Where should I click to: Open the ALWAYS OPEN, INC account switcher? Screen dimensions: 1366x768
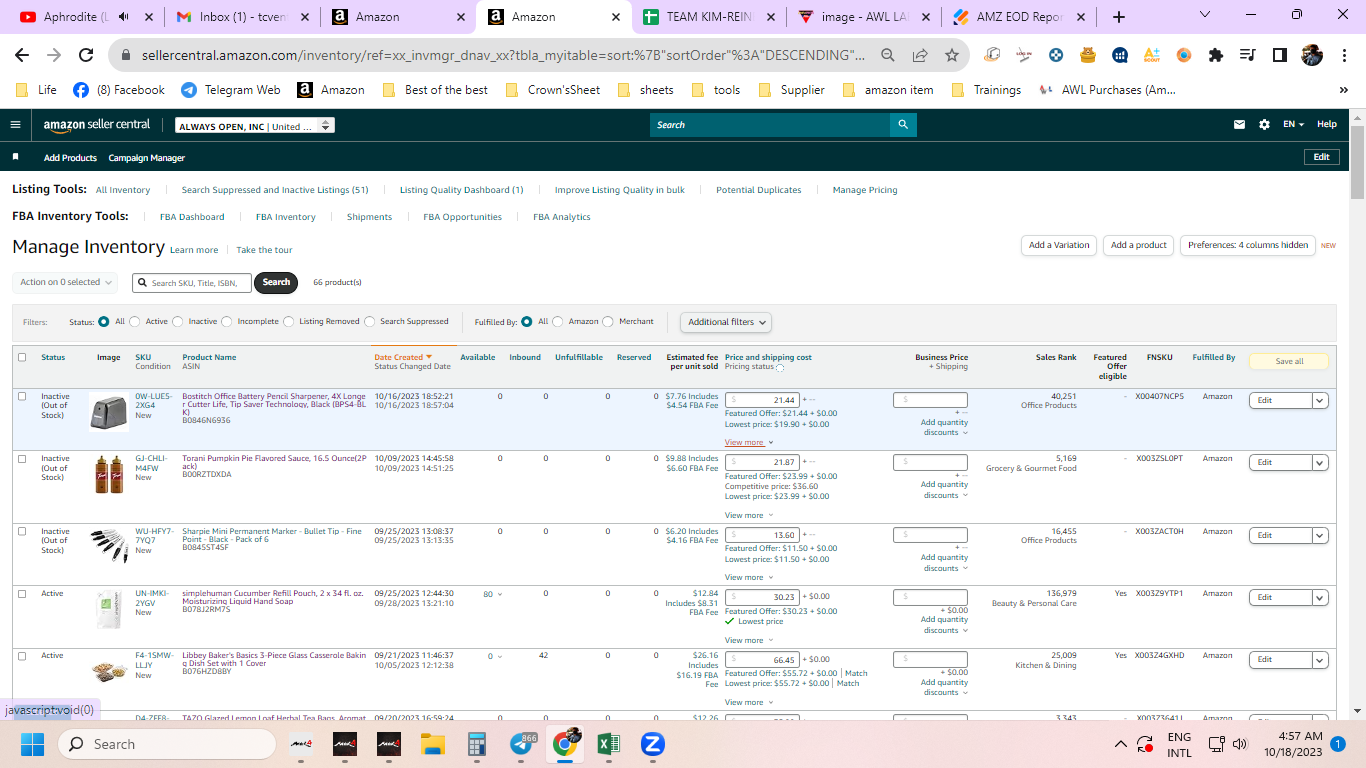point(255,126)
